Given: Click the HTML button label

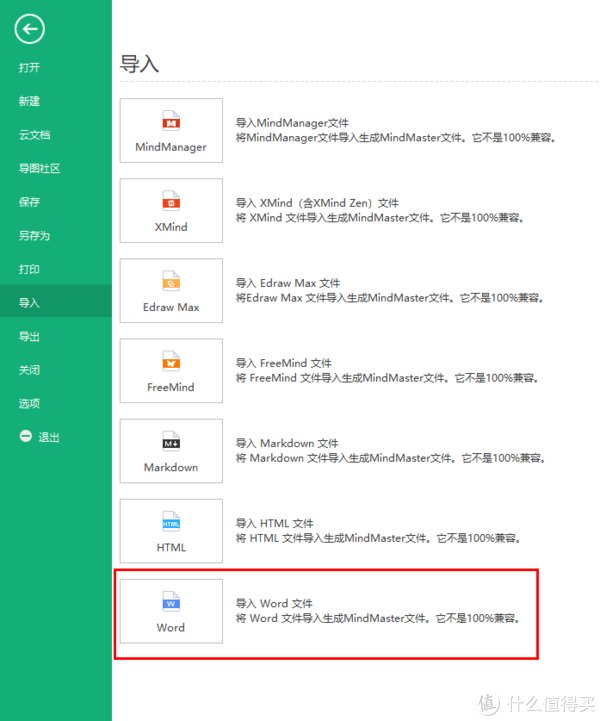Looking at the screenshot, I should (x=171, y=547).
